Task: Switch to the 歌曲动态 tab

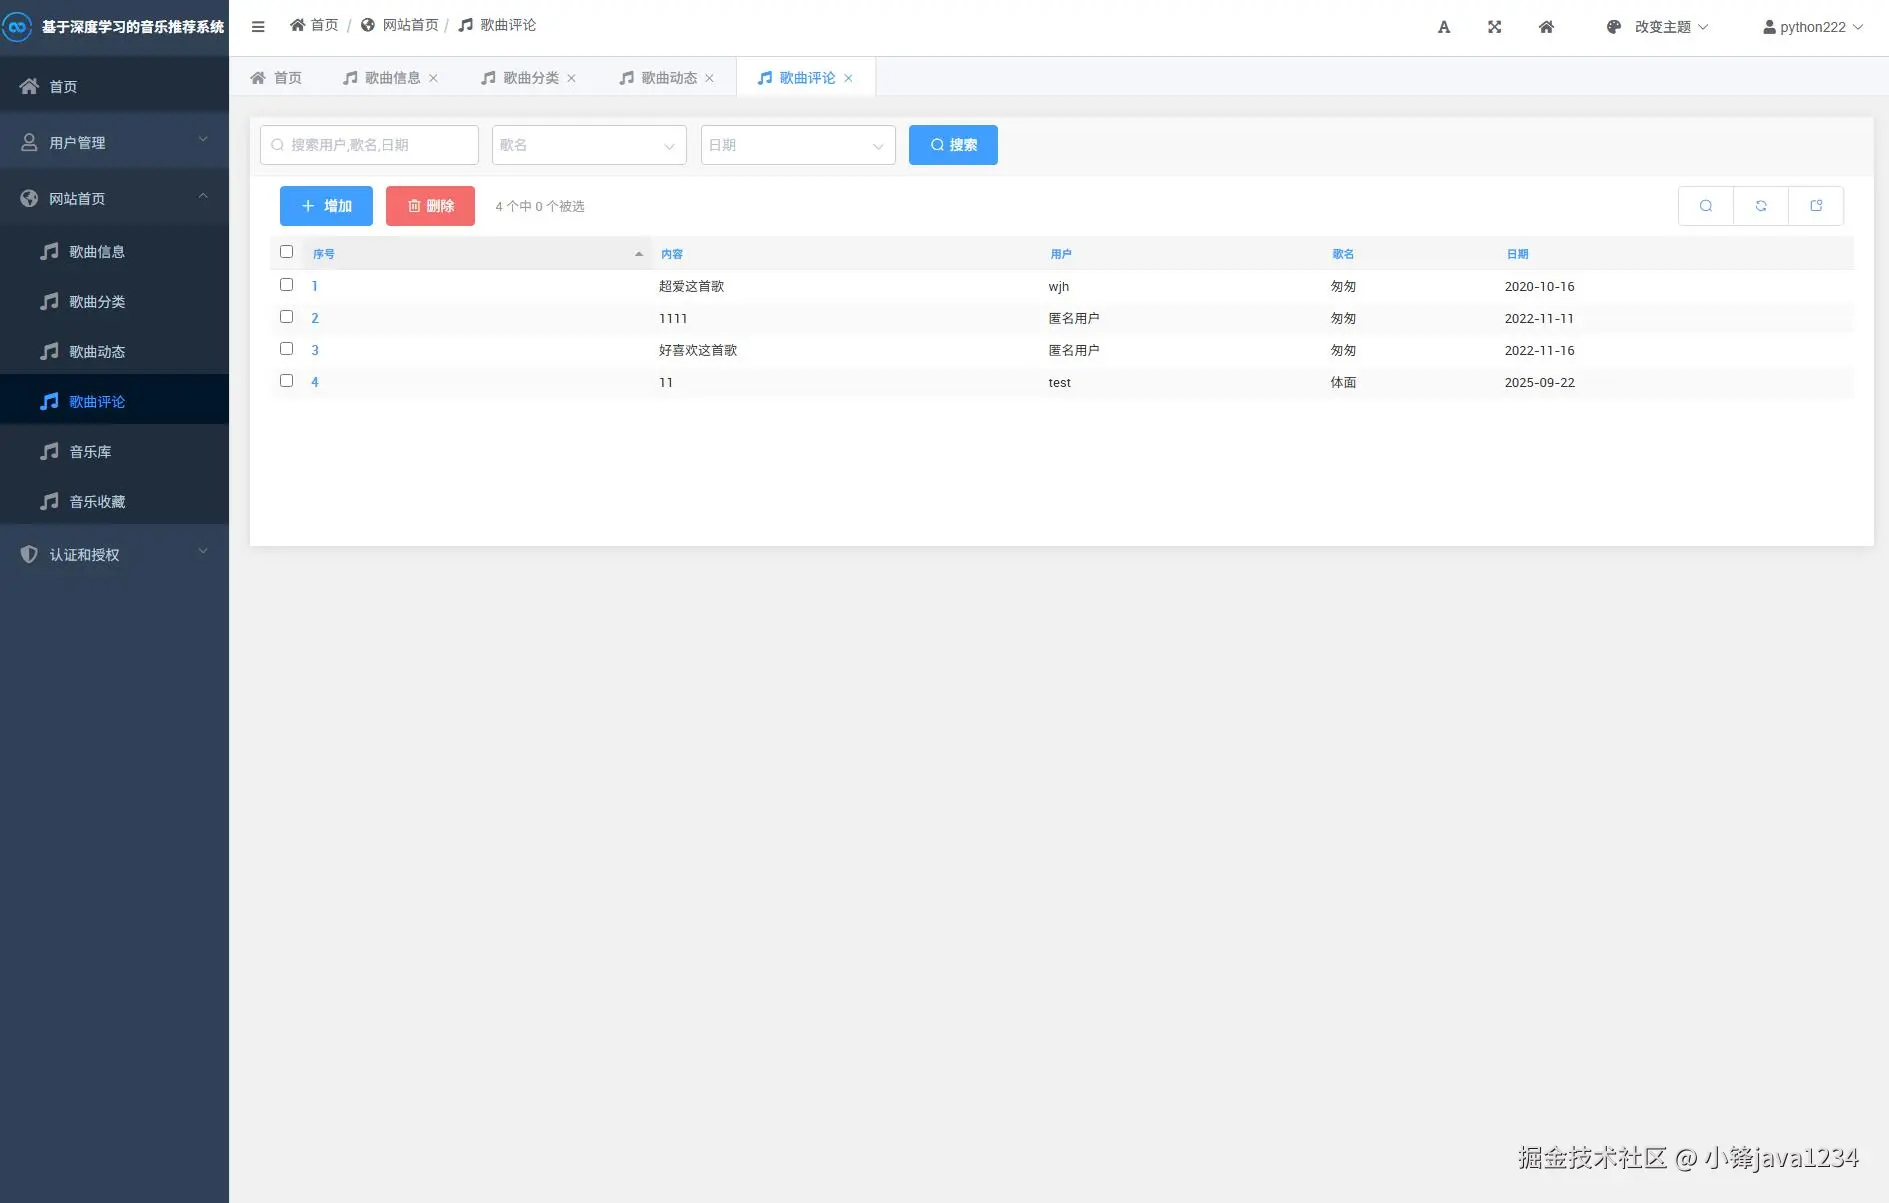Action: 658,78
